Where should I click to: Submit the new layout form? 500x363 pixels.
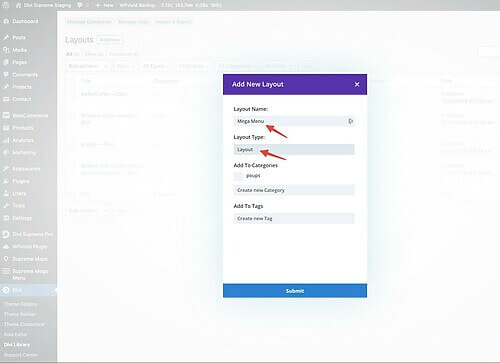click(295, 291)
